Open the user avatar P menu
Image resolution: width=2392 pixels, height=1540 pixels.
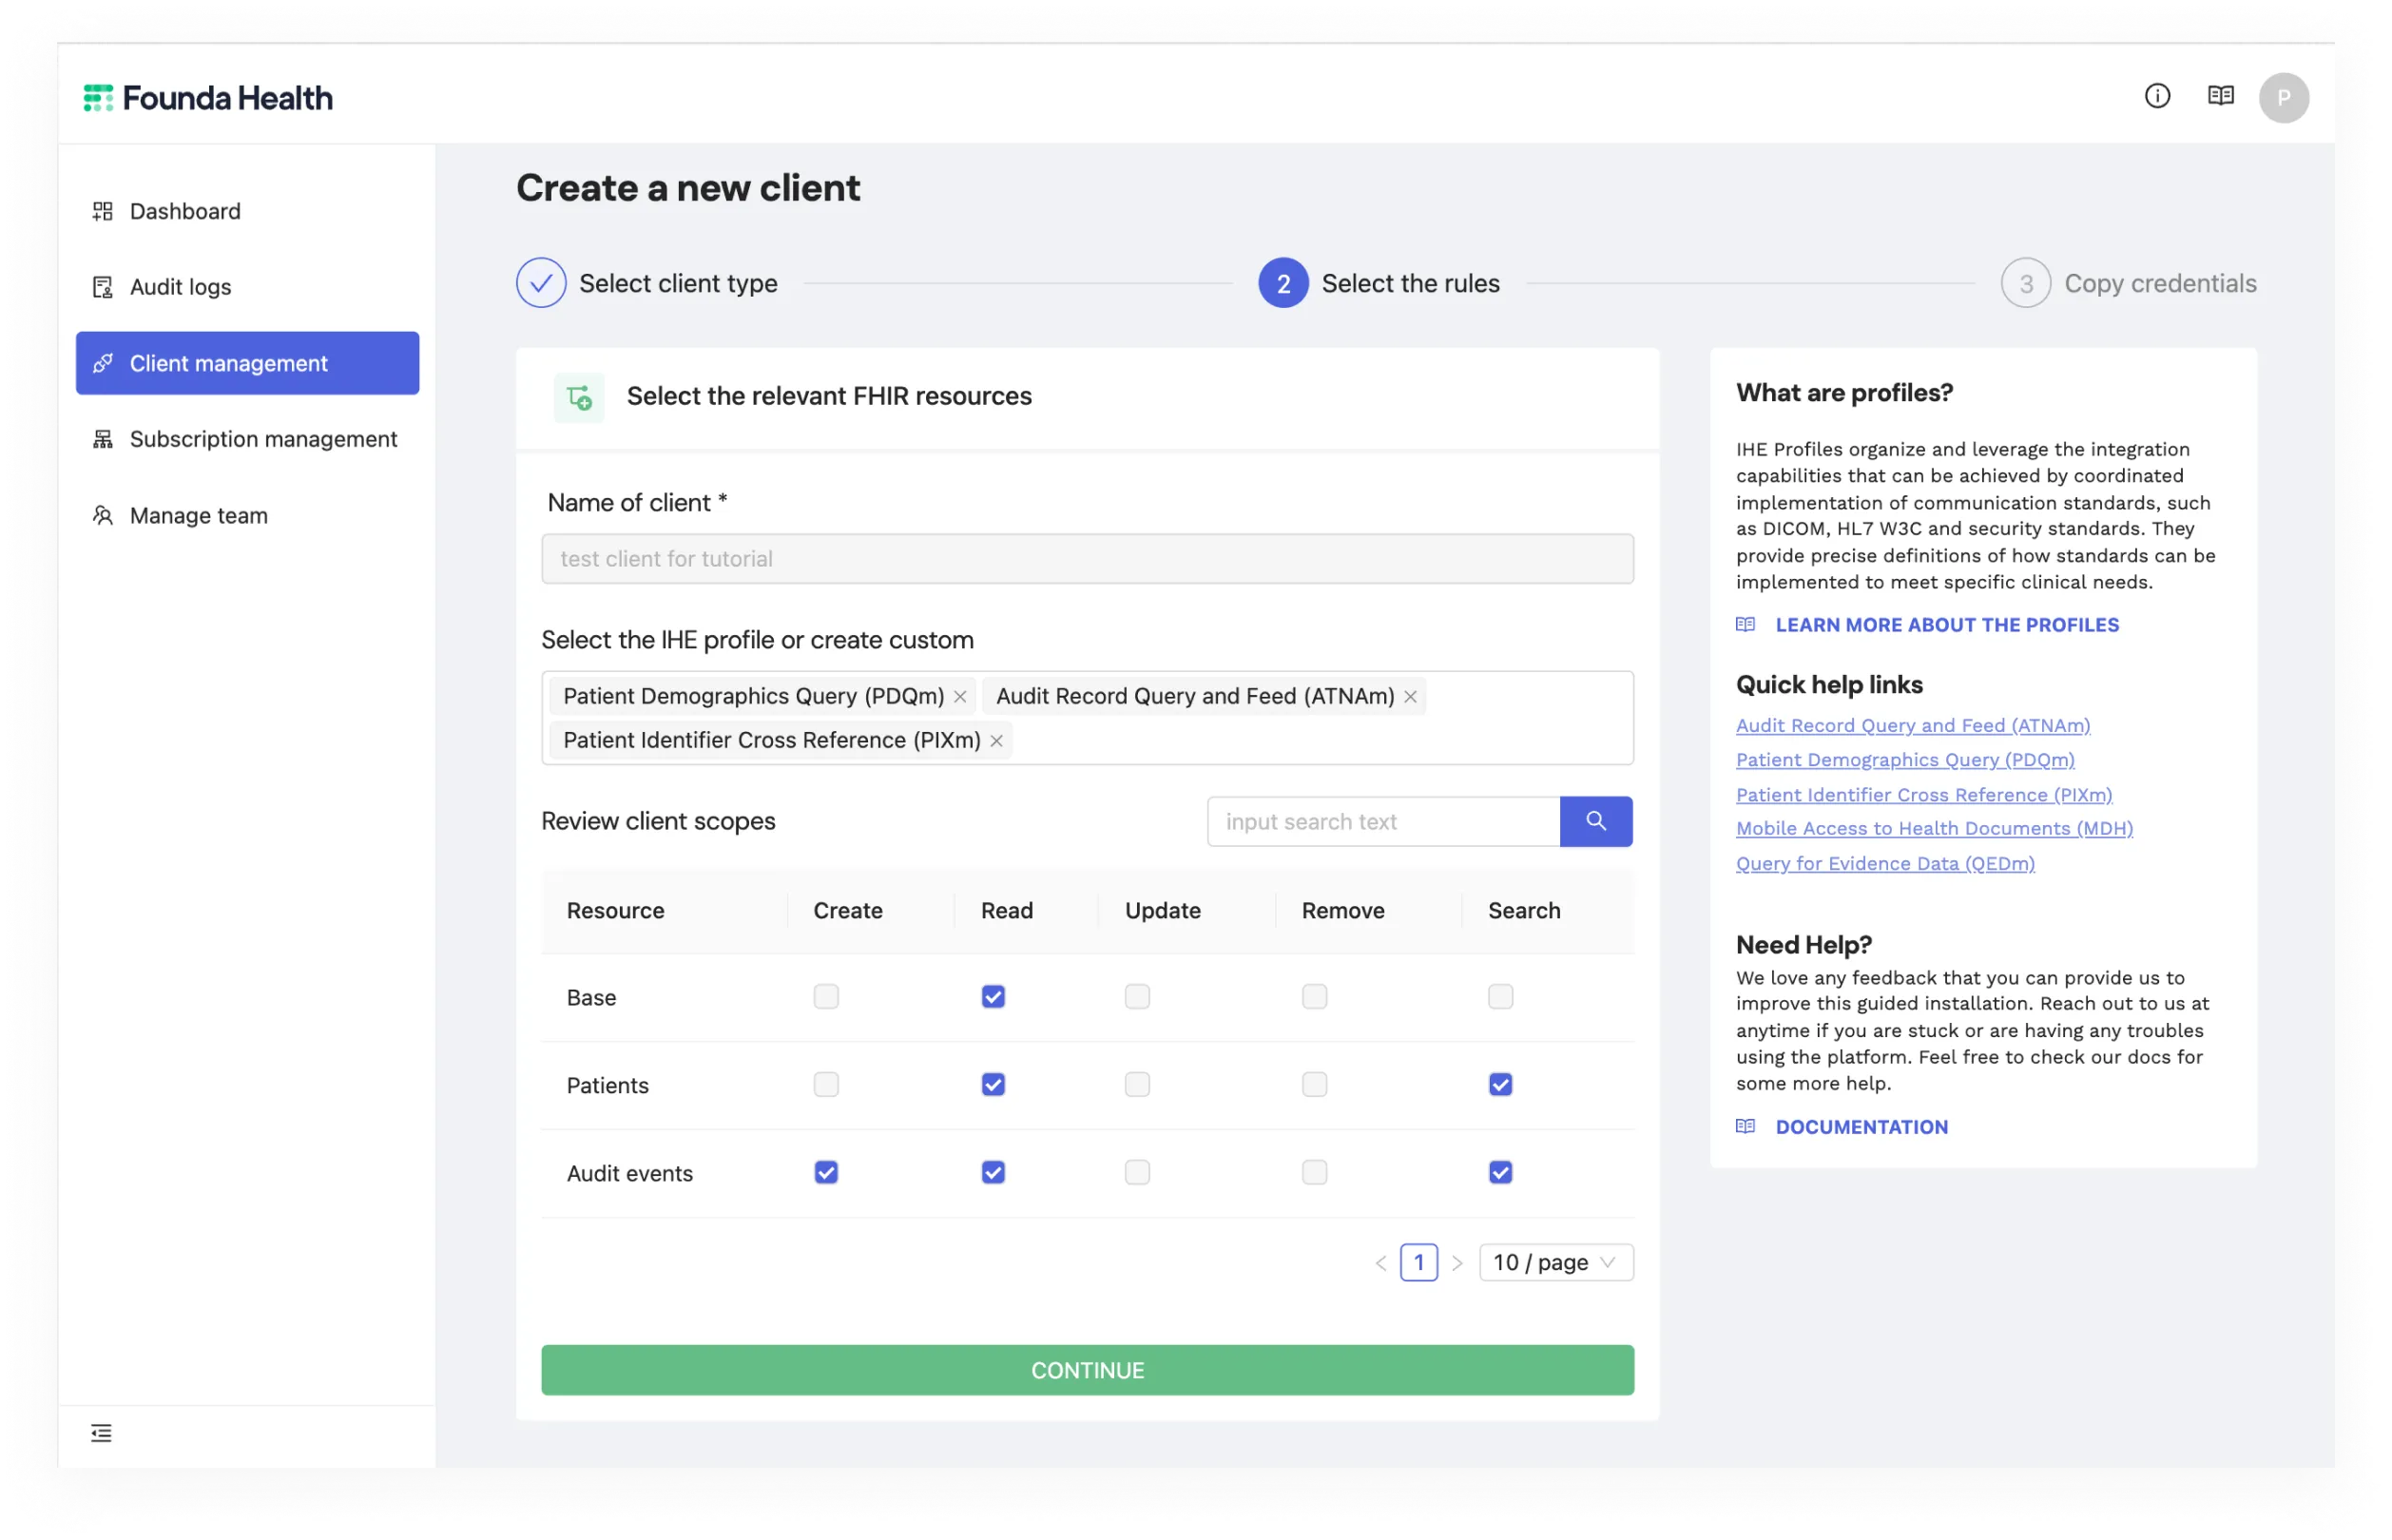tap(2283, 98)
